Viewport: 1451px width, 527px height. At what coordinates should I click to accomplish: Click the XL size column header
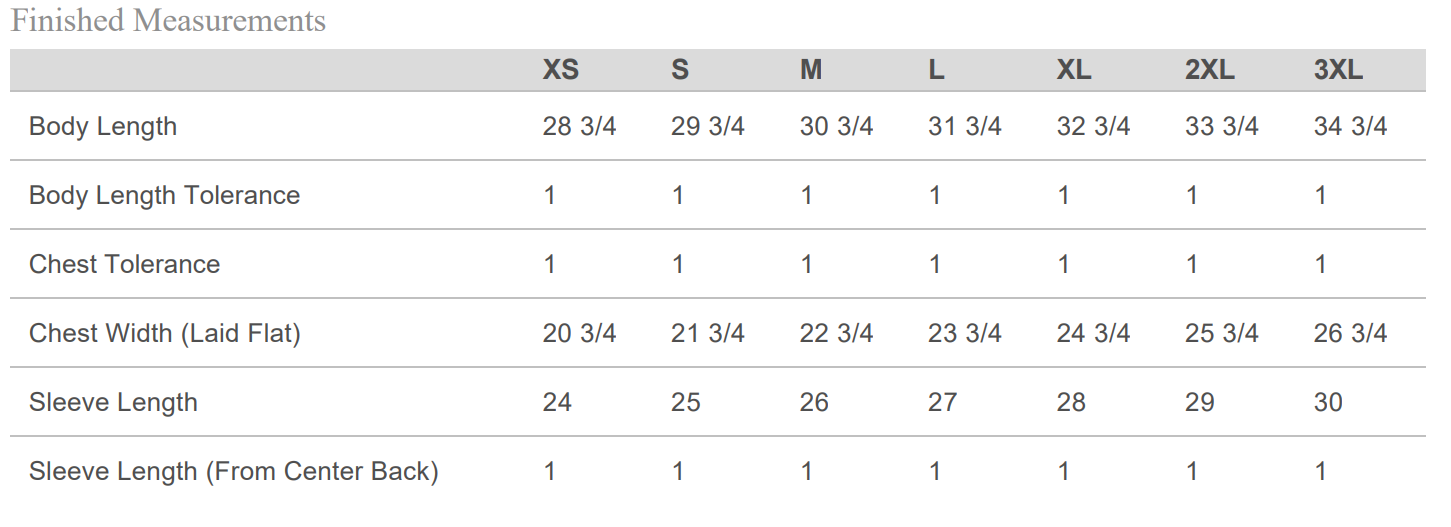(1074, 70)
